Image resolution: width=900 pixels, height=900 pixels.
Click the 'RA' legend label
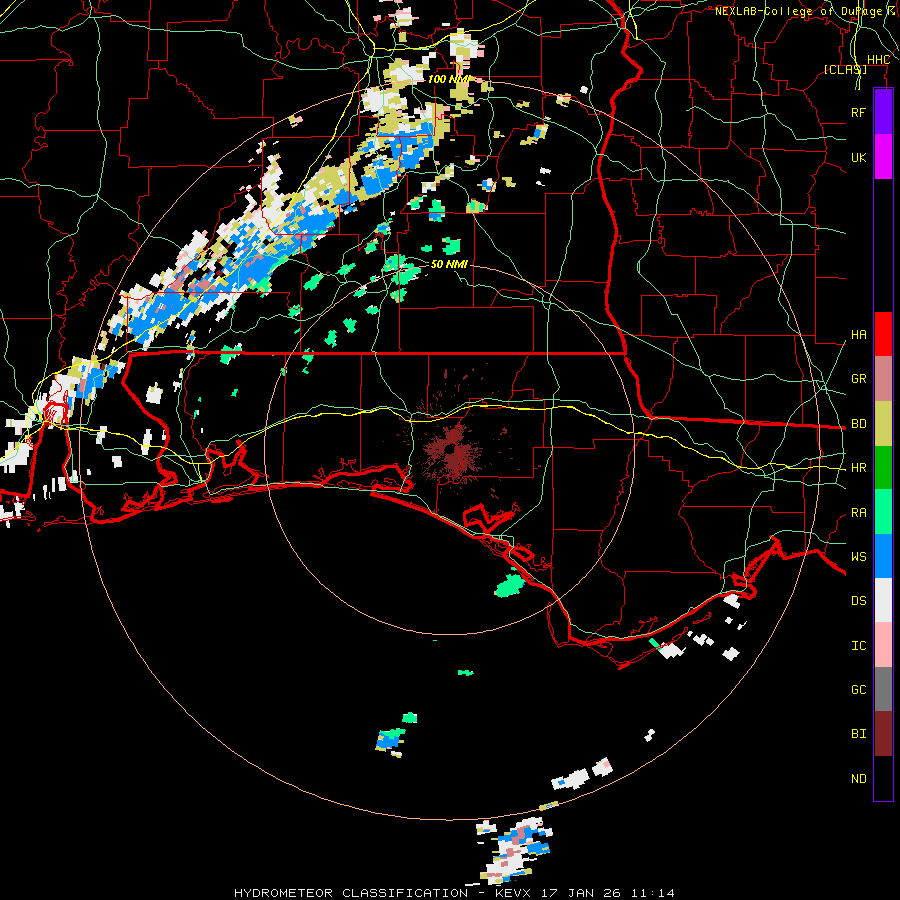(858, 513)
